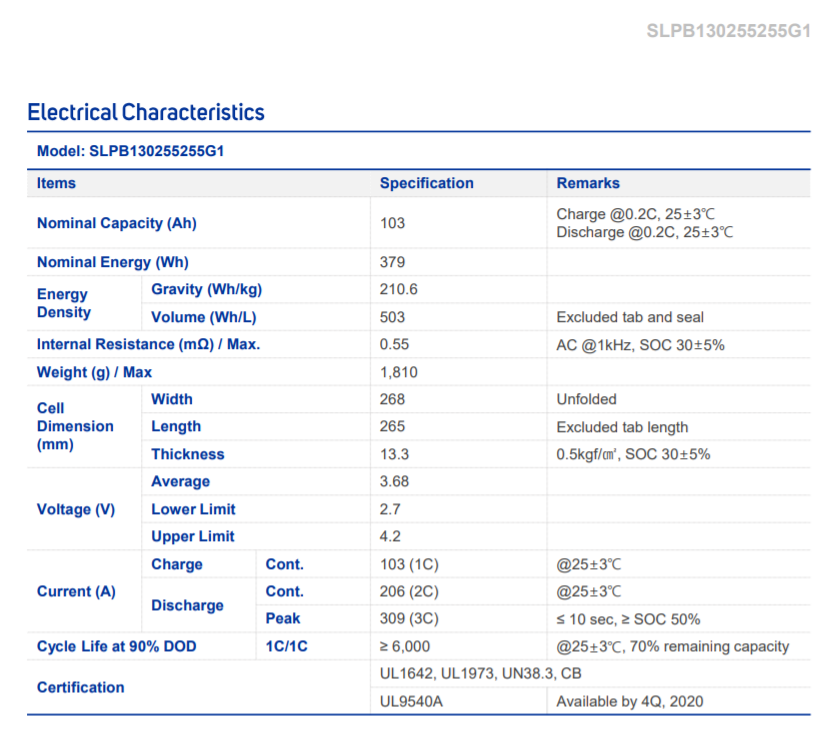
Task: Click the Remarks column header
Action: pyautogui.click(x=588, y=183)
